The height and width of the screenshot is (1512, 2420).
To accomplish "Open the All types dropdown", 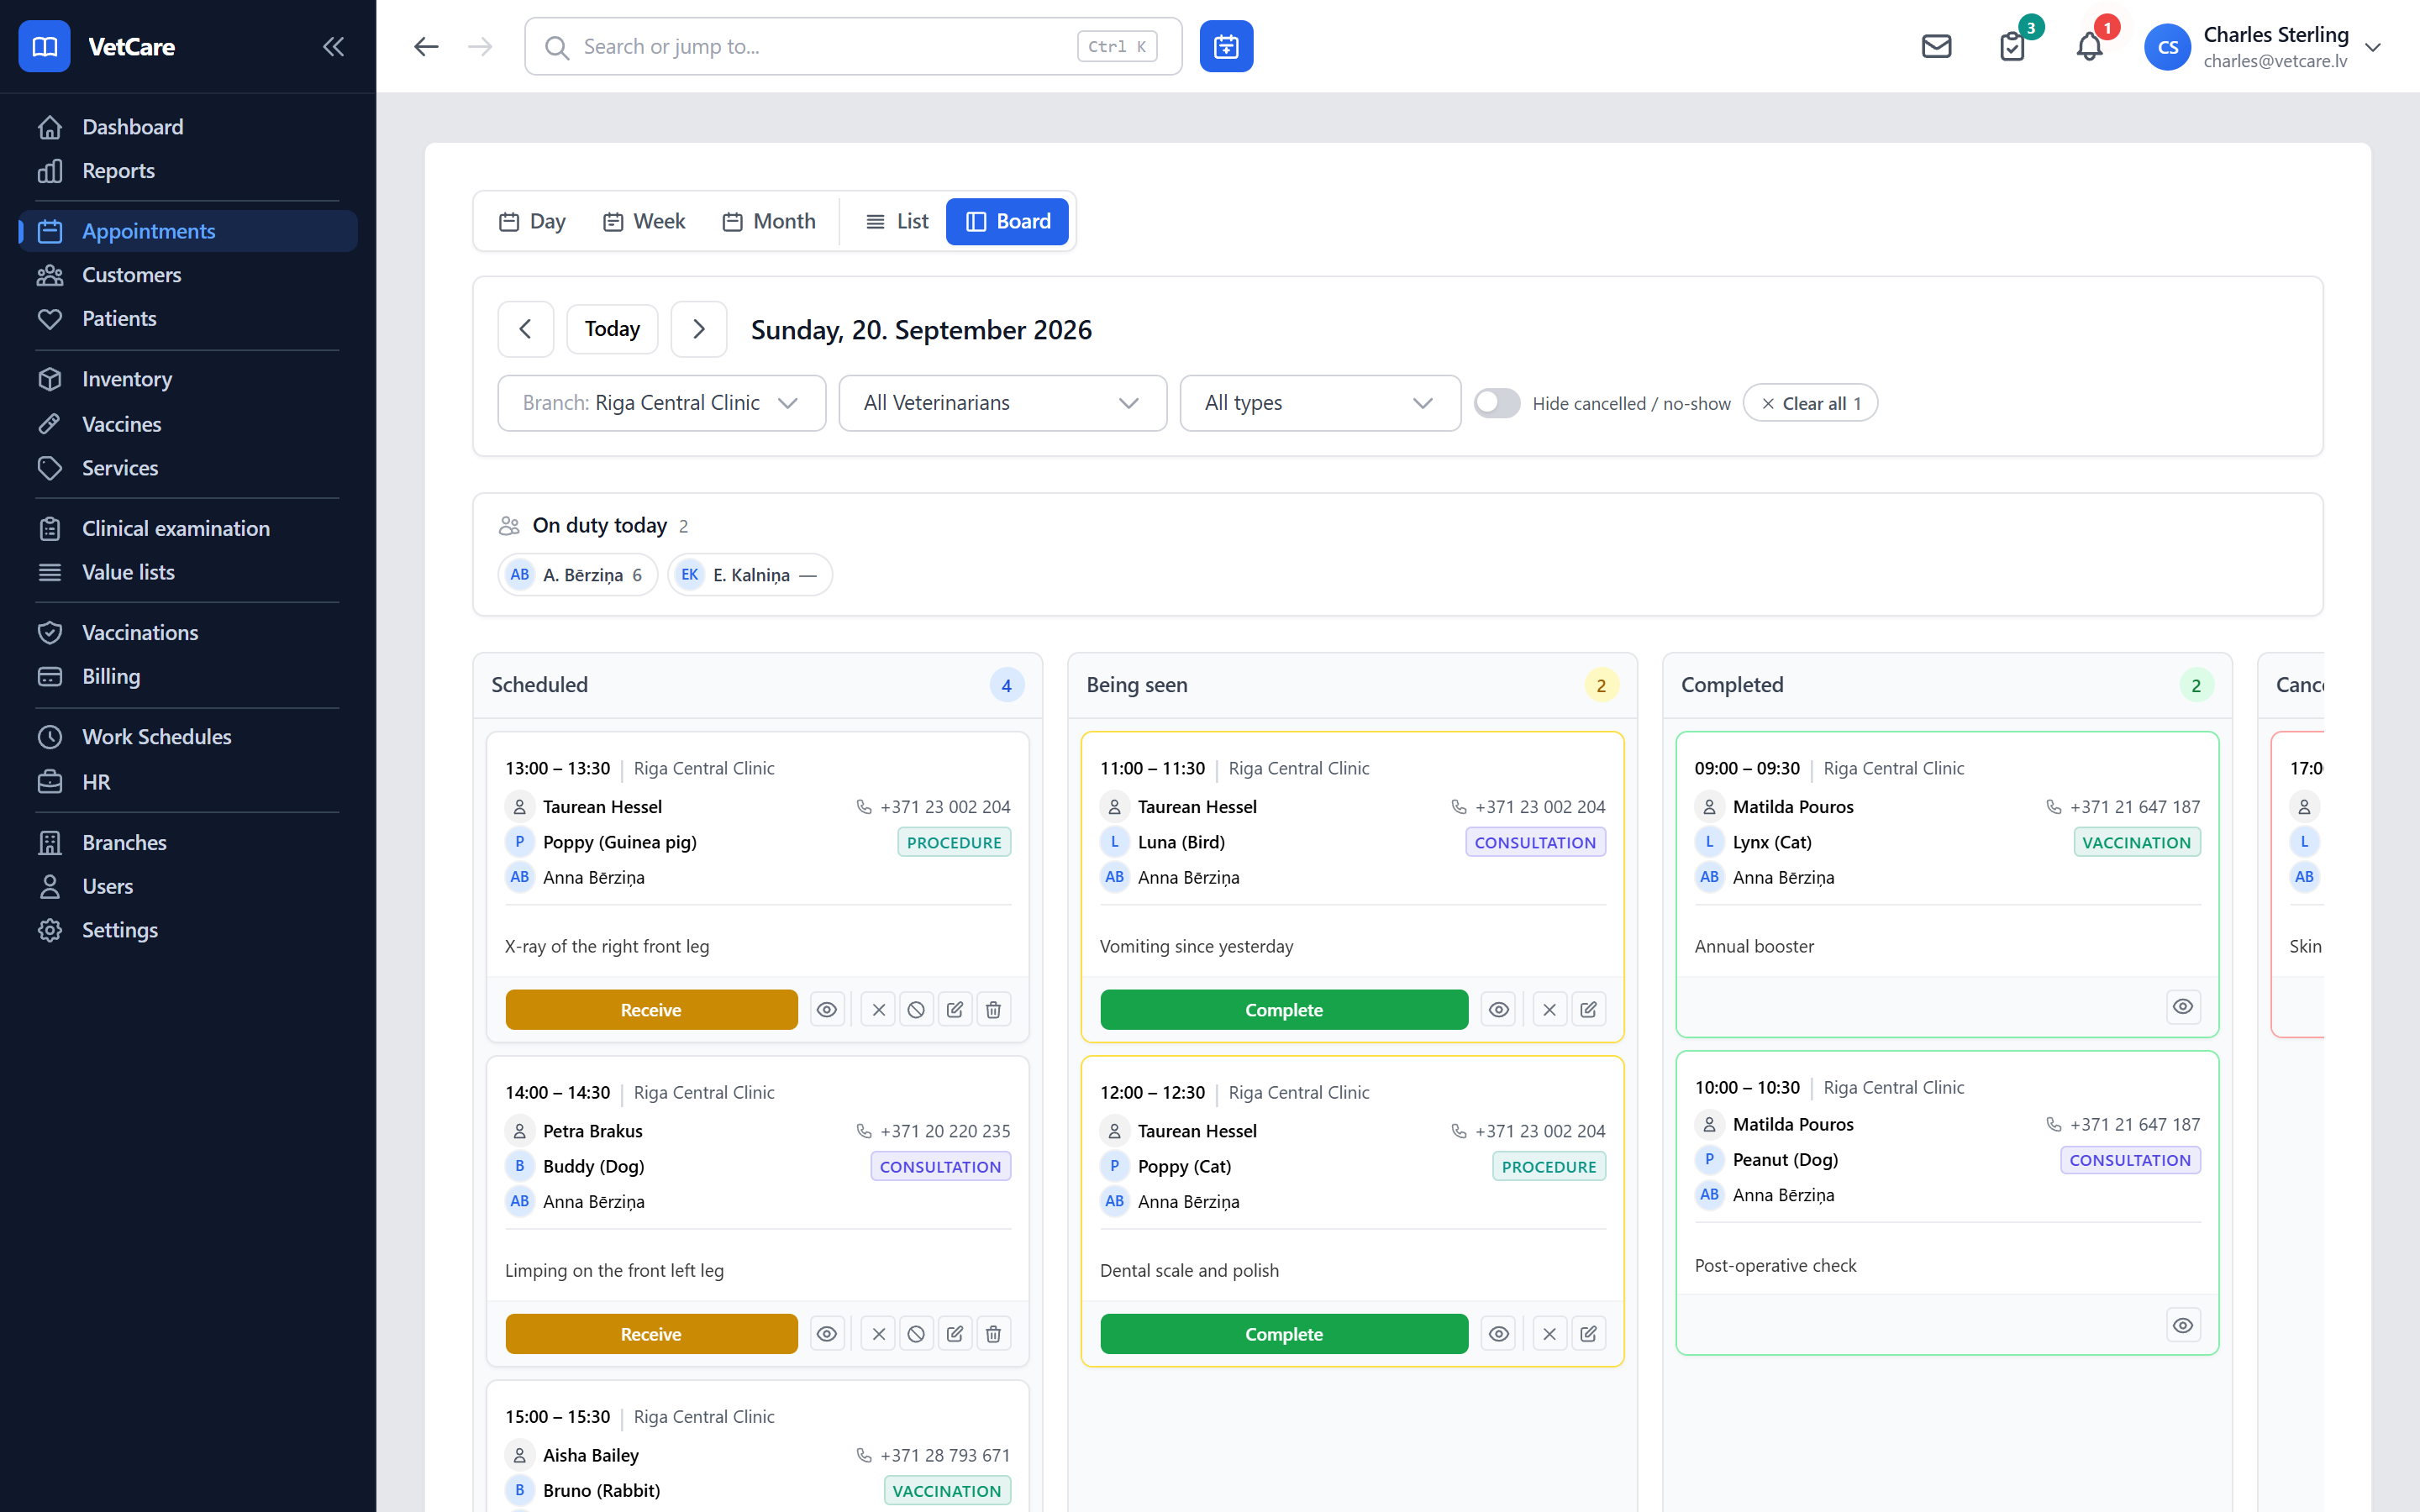I will tap(1320, 403).
